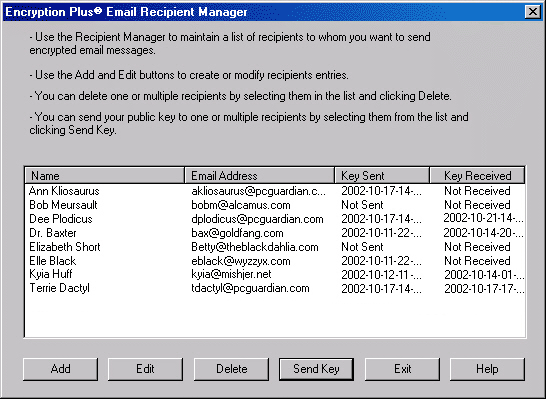
Task: Click Key Received date for Dr. Baxter
Action: pos(484,233)
